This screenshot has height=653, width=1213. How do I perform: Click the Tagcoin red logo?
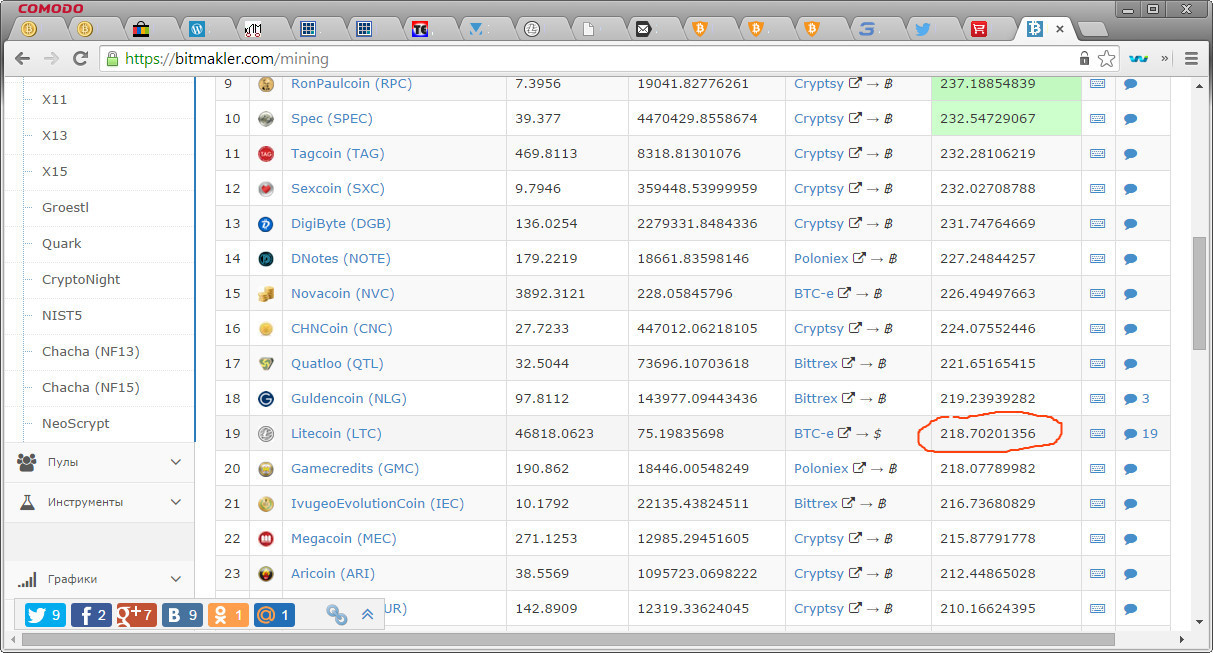coord(266,154)
